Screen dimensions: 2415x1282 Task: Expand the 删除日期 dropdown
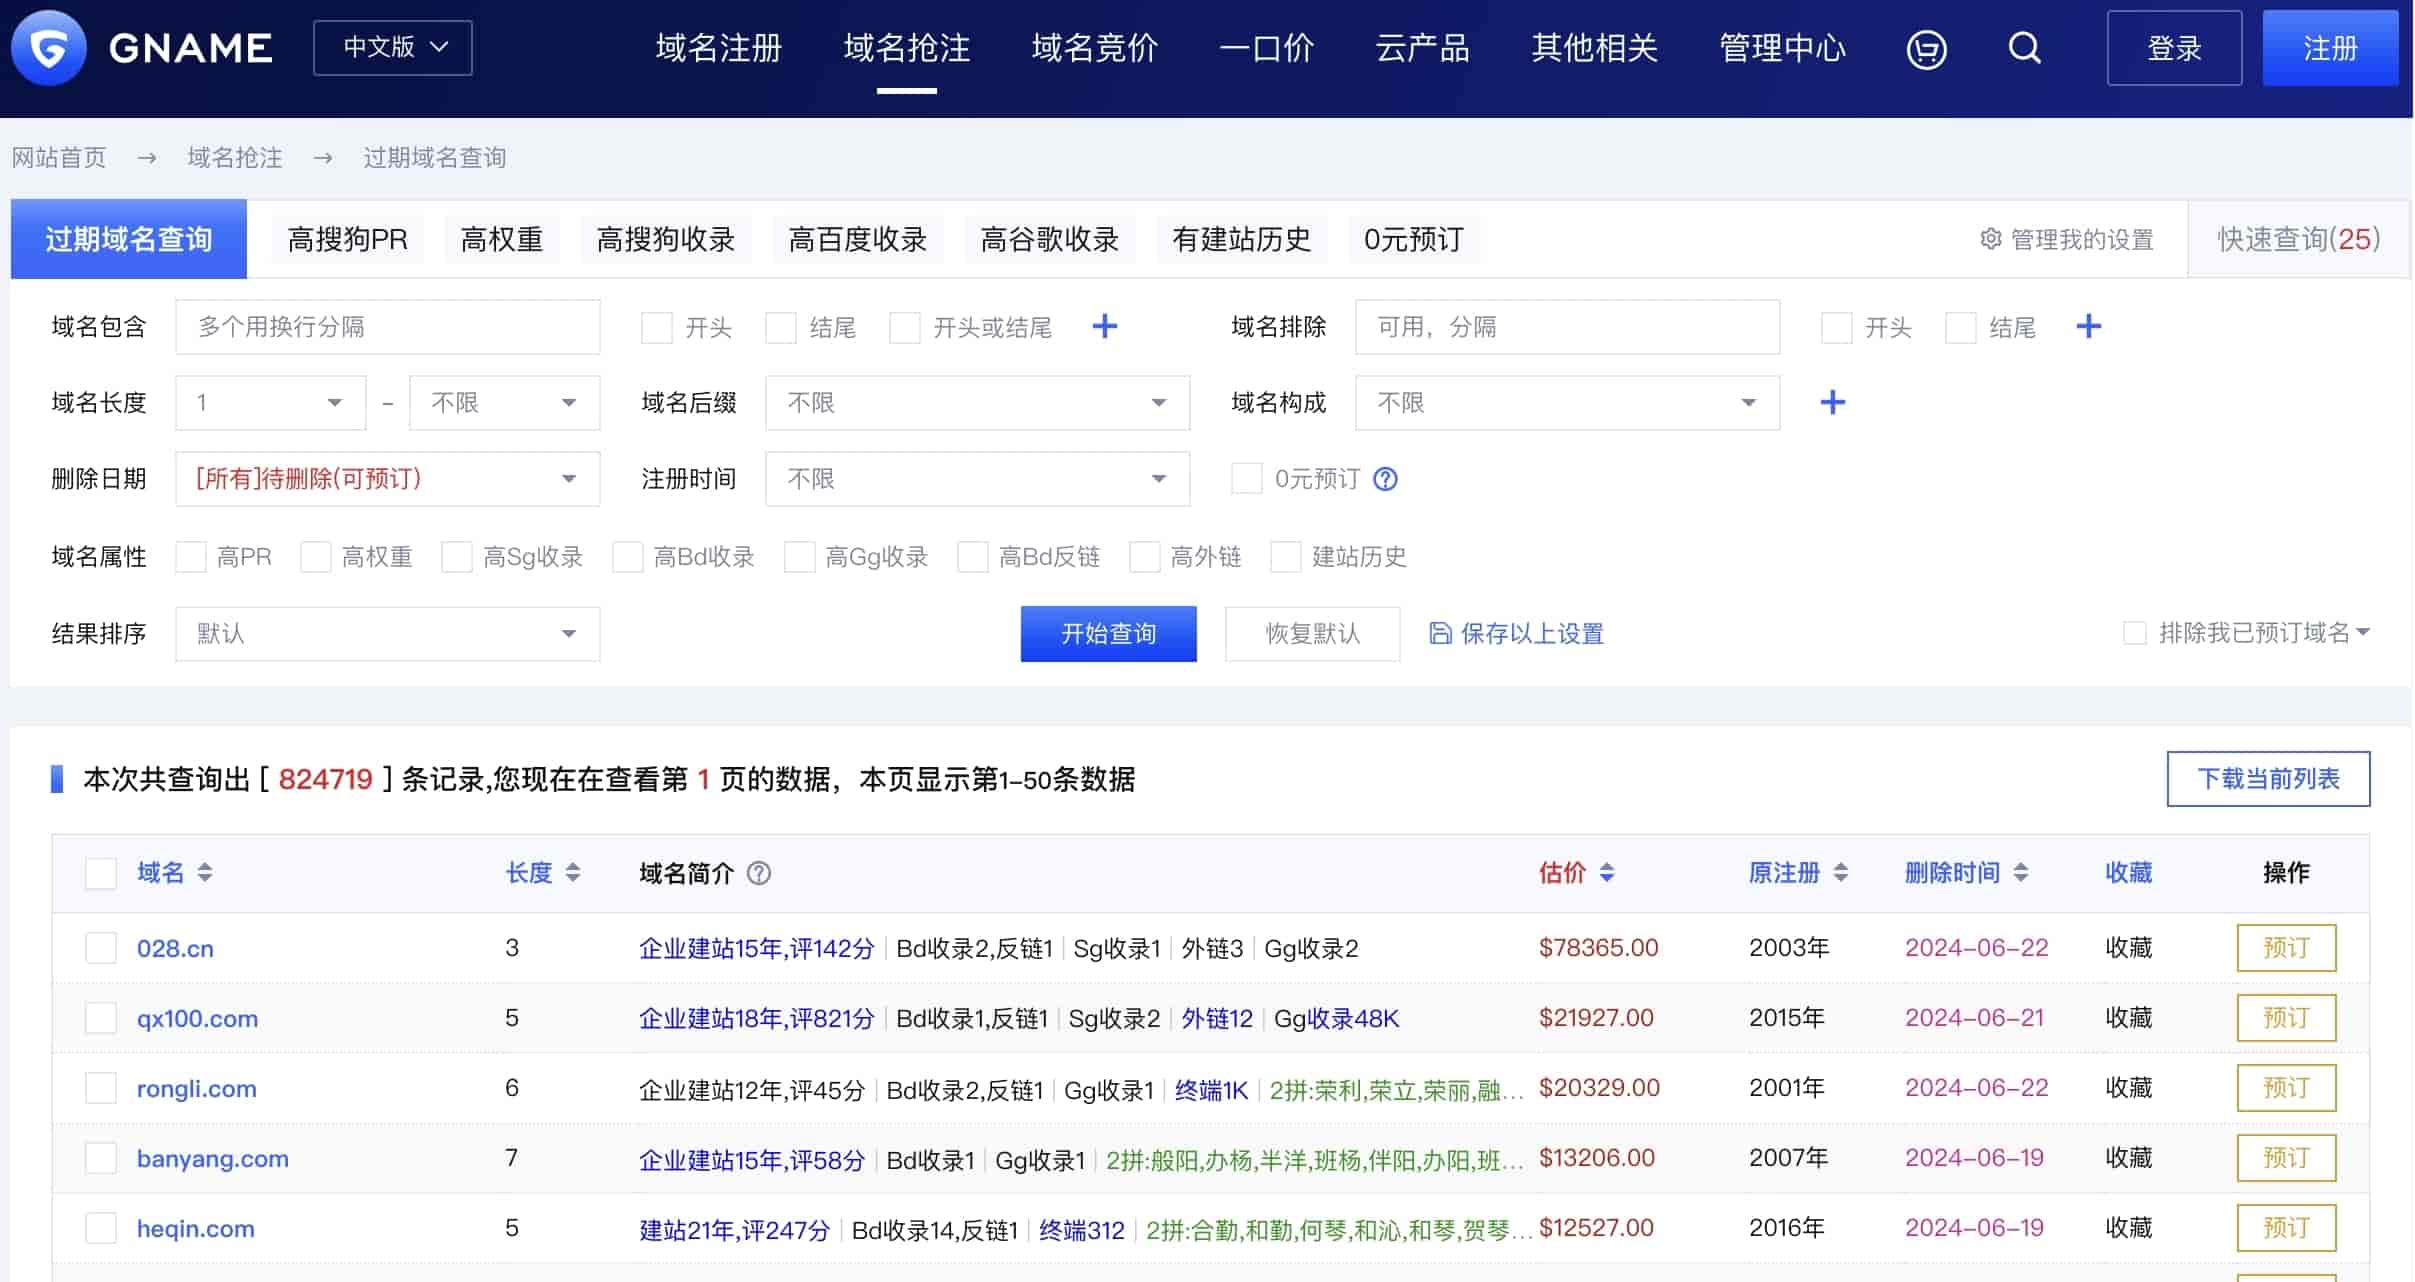pos(387,479)
